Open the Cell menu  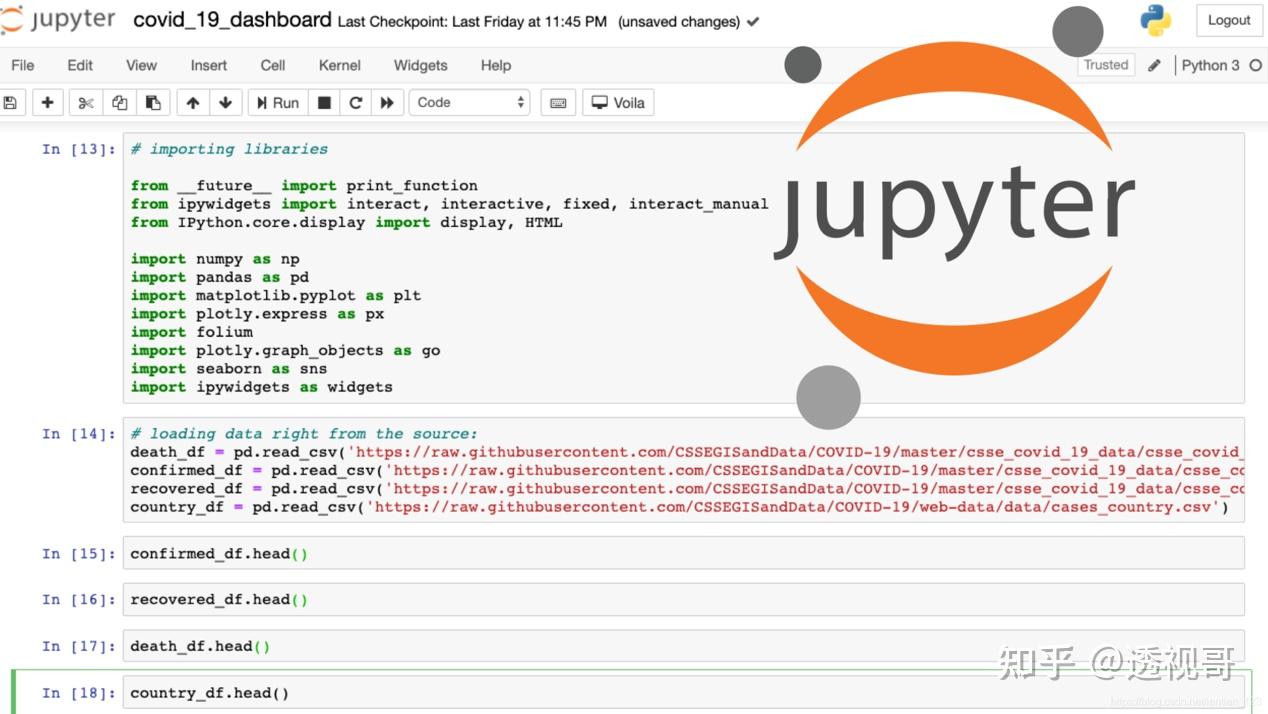[273, 65]
